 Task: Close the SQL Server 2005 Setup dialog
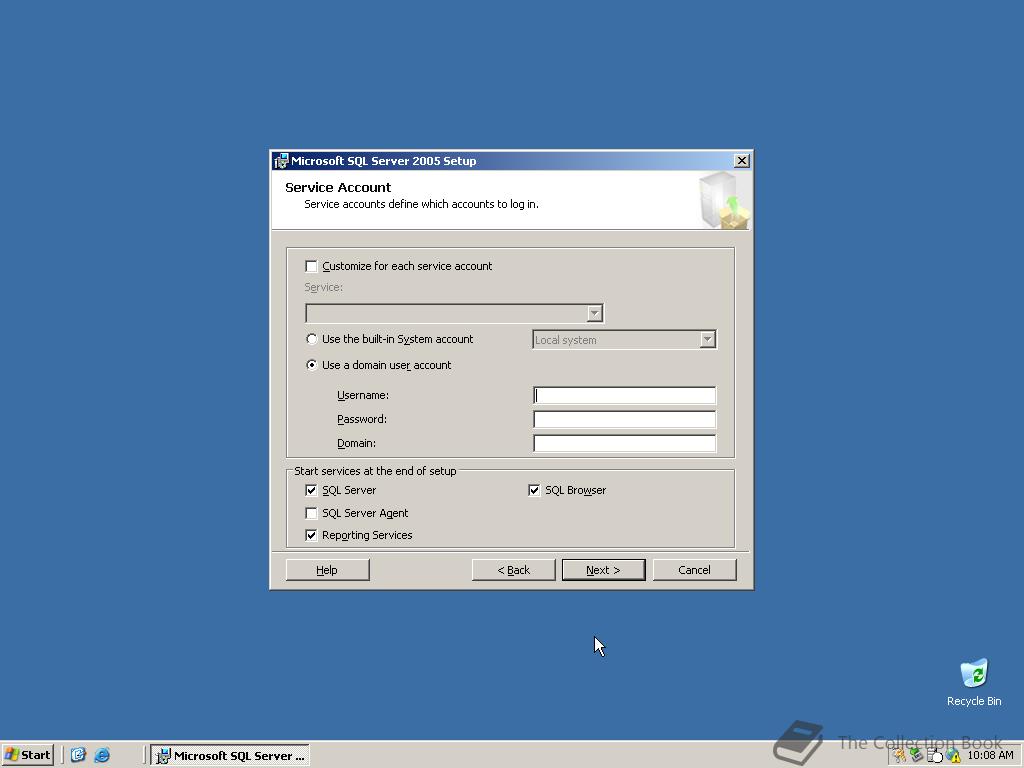point(742,161)
